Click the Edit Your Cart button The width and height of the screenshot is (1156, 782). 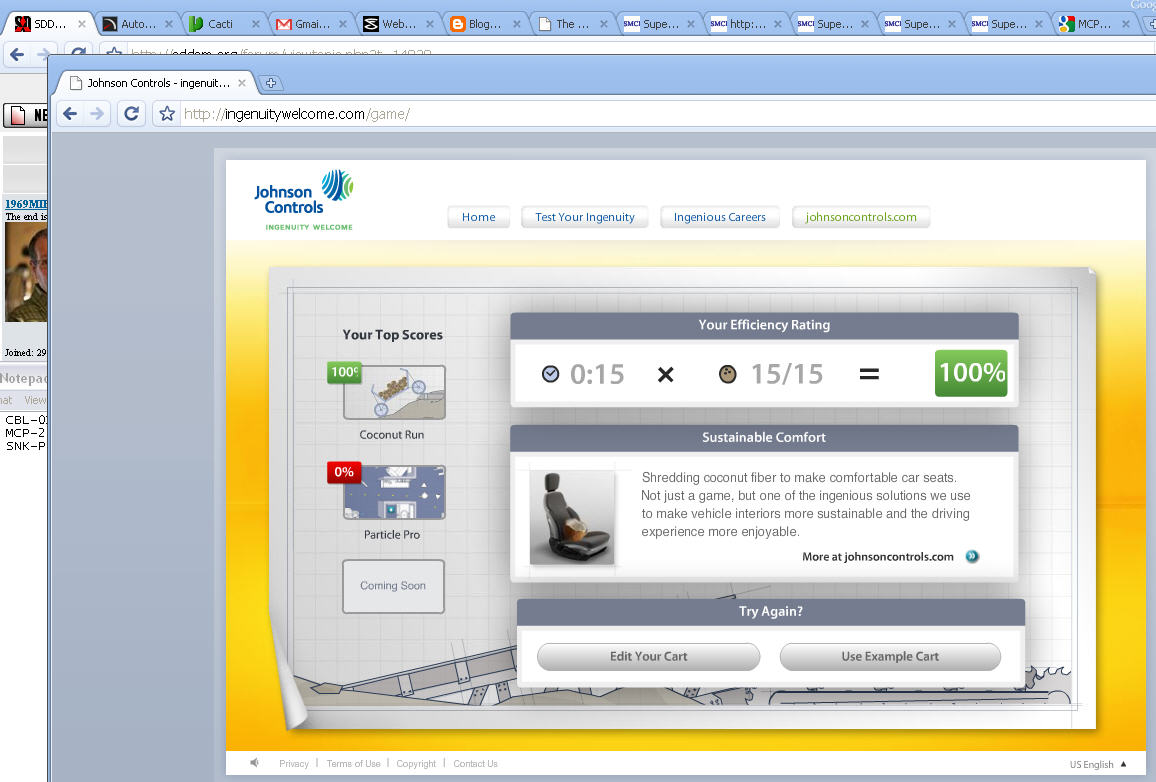648,657
